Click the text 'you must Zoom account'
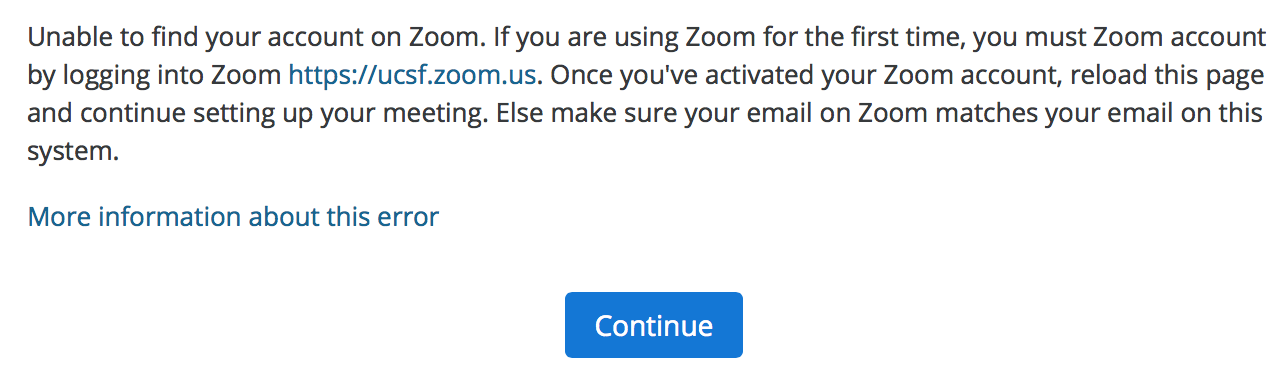Image resolution: width=1288 pixels, height=386 pixels. (1119, 37)
